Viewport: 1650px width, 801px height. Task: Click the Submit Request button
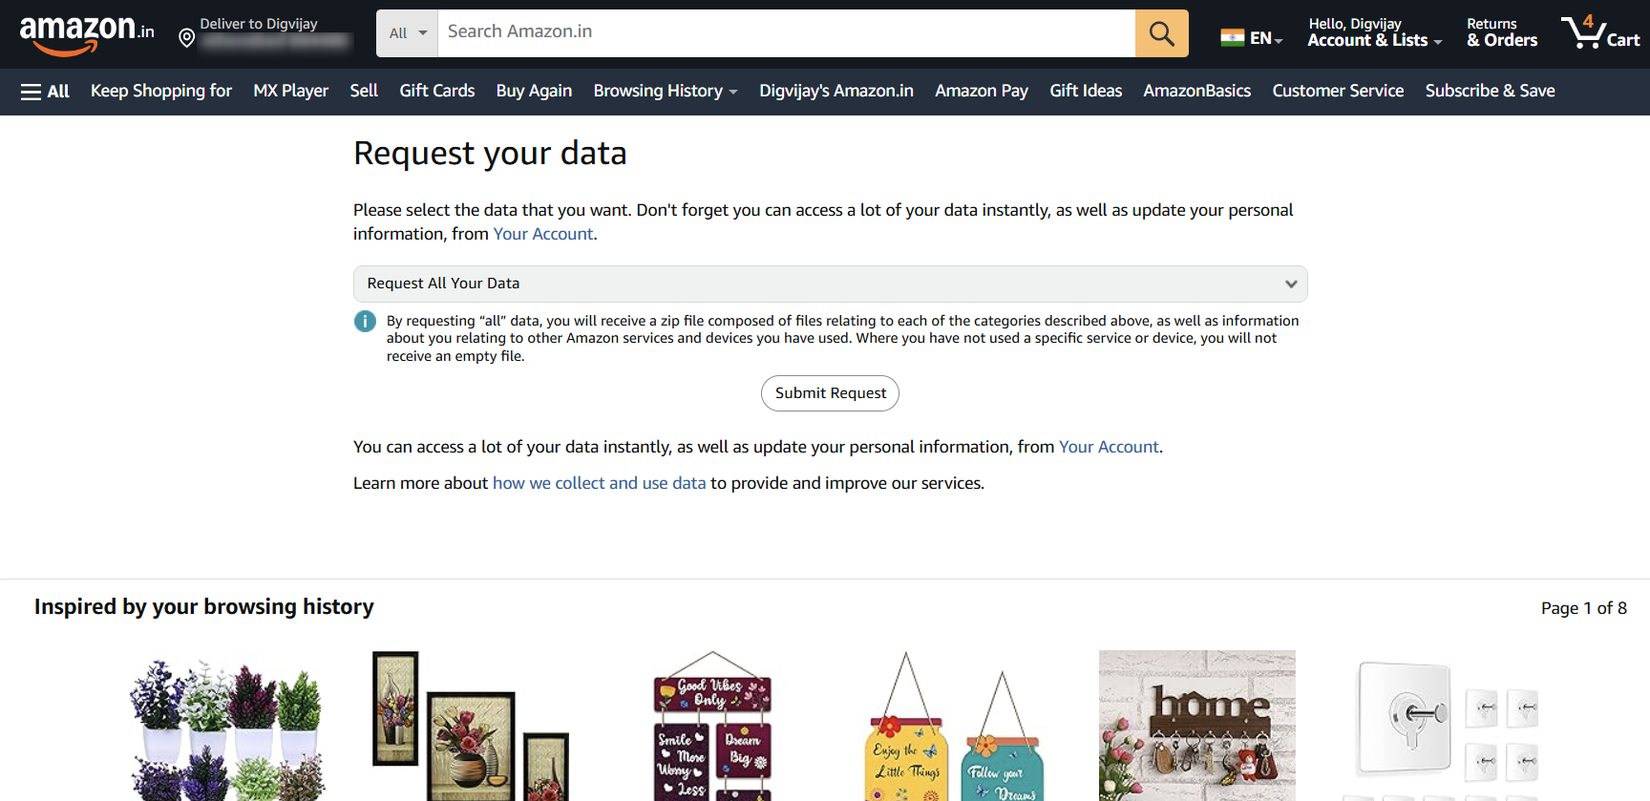coord(830,393)
